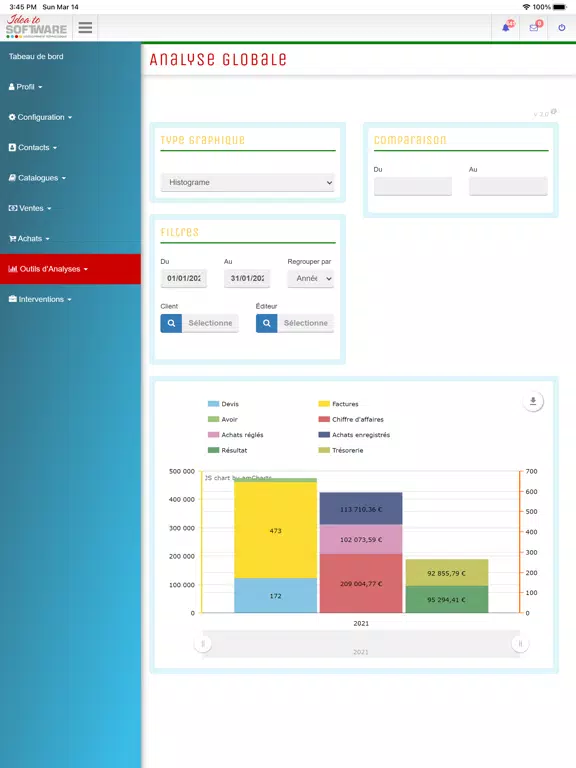Click the Comparaison Au date field

tap(508, 187)
